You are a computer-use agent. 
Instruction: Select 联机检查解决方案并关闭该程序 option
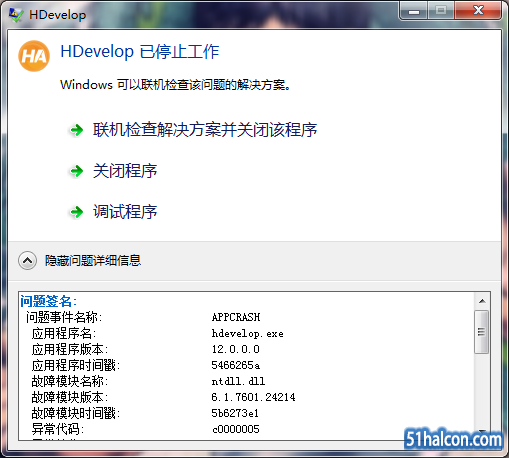tap(205, 130)
